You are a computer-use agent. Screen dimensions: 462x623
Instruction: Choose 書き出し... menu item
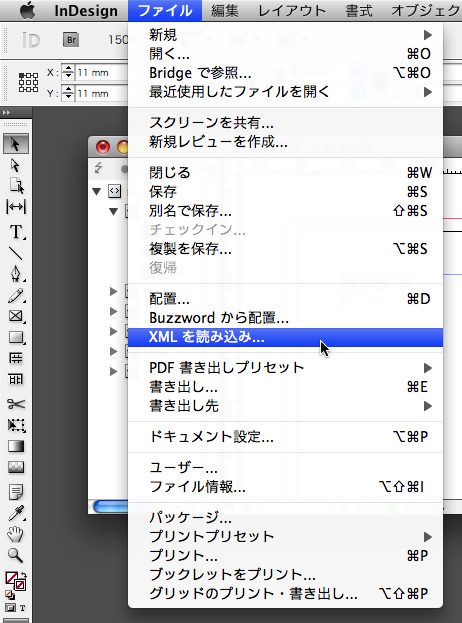(286, 387)
